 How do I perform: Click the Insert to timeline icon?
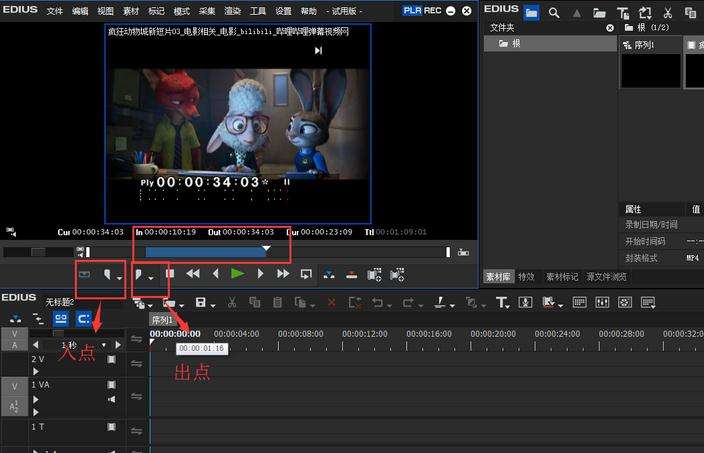pyautogui.click(x=329, y=274)
